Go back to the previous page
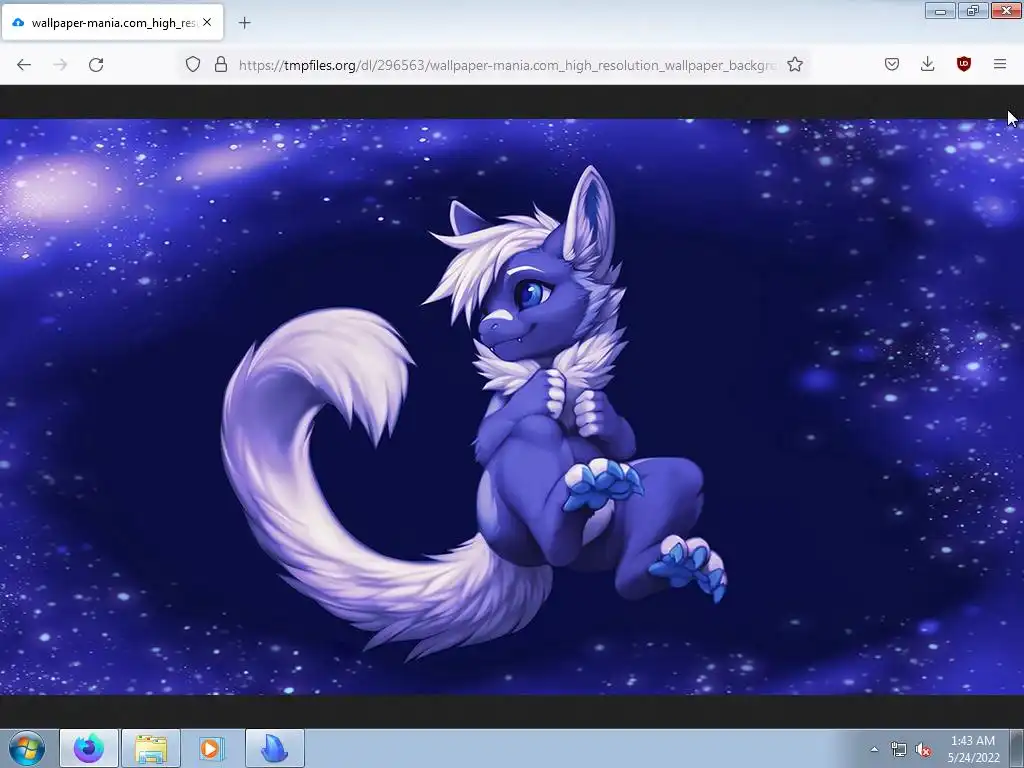This screenshot has height=768, width=1024. [24, 65]
